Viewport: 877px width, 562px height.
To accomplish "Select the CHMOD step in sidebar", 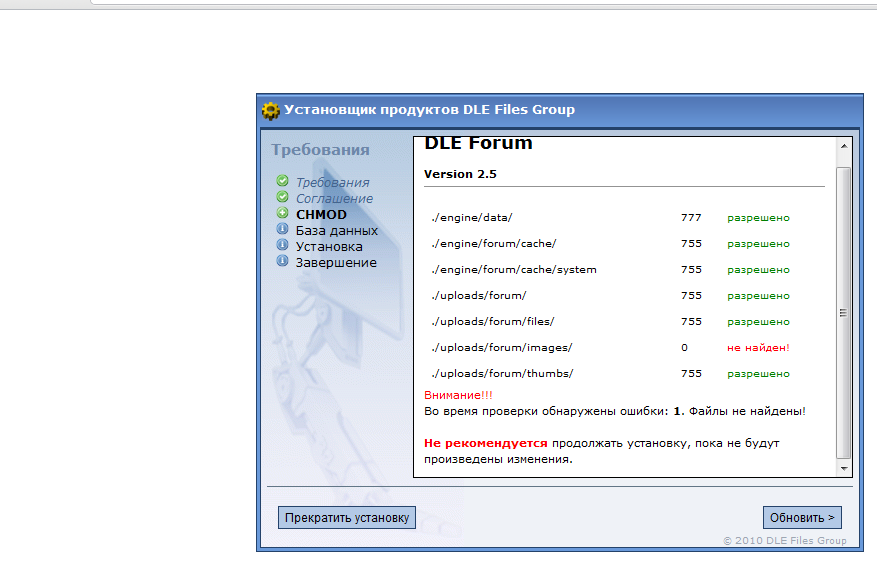I will point(321,214).
